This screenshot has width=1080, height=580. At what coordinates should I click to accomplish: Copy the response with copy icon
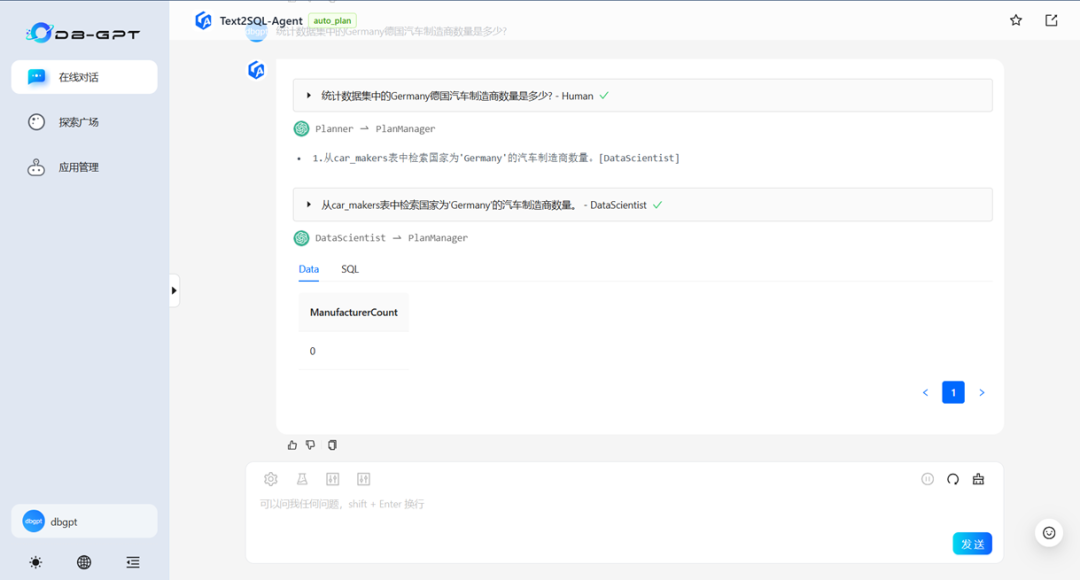click(332, 445)
